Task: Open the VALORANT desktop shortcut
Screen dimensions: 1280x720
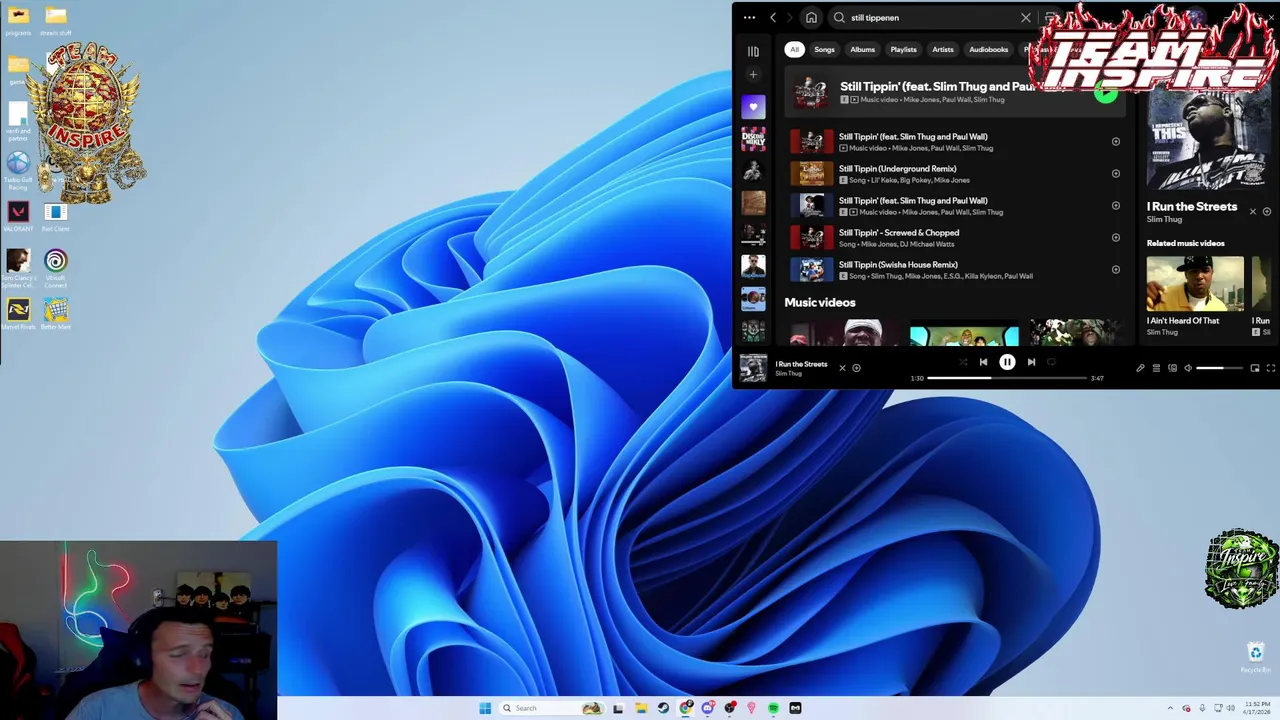Action: [18, 216]
